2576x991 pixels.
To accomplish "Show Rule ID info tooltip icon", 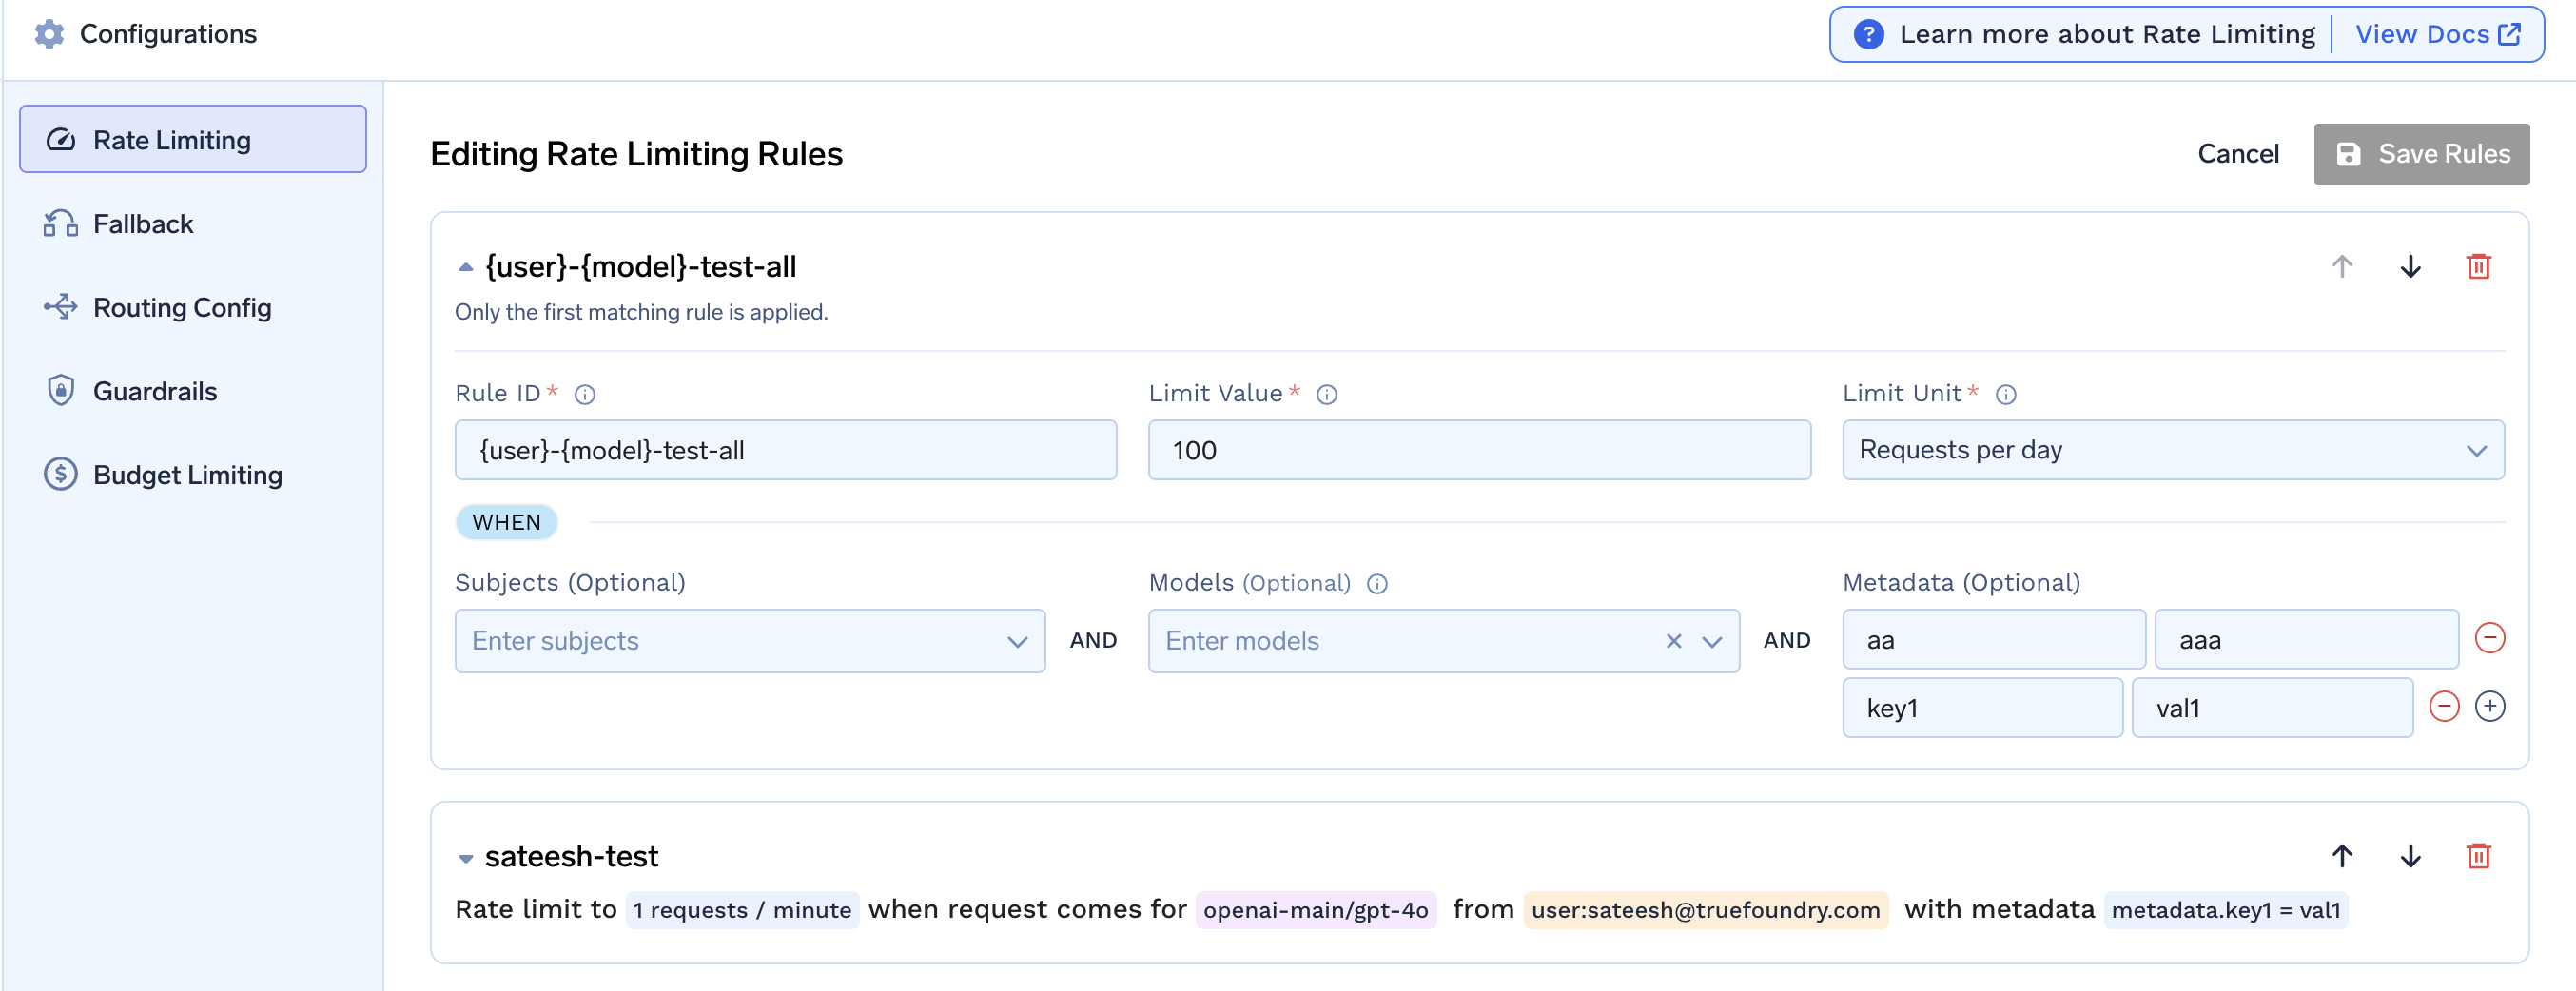I will [585, 395].
